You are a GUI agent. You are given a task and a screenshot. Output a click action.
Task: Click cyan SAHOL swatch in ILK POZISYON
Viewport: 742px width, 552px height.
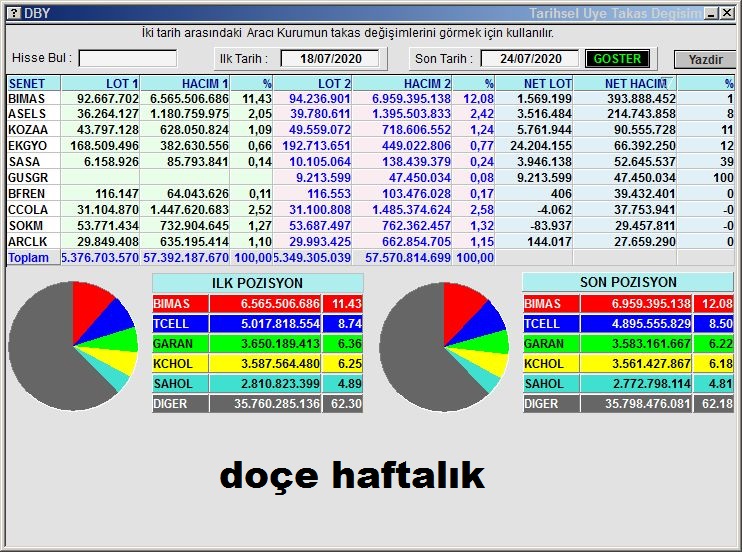click(180, 384)
